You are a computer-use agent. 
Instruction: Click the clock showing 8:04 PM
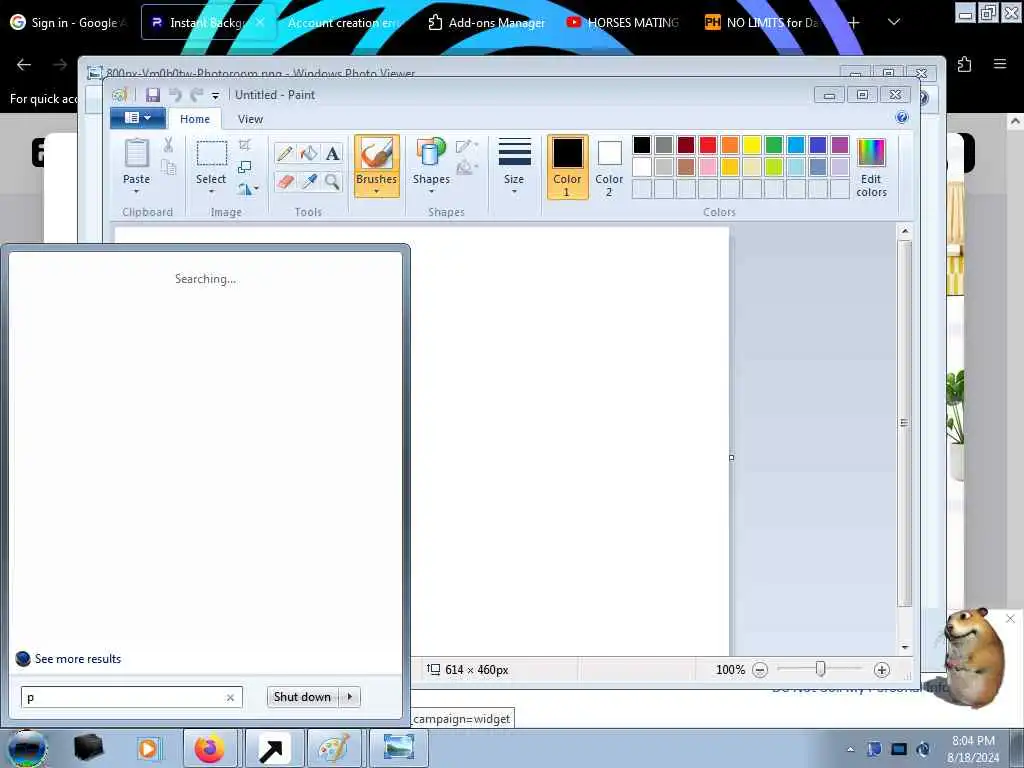[973, 741]
